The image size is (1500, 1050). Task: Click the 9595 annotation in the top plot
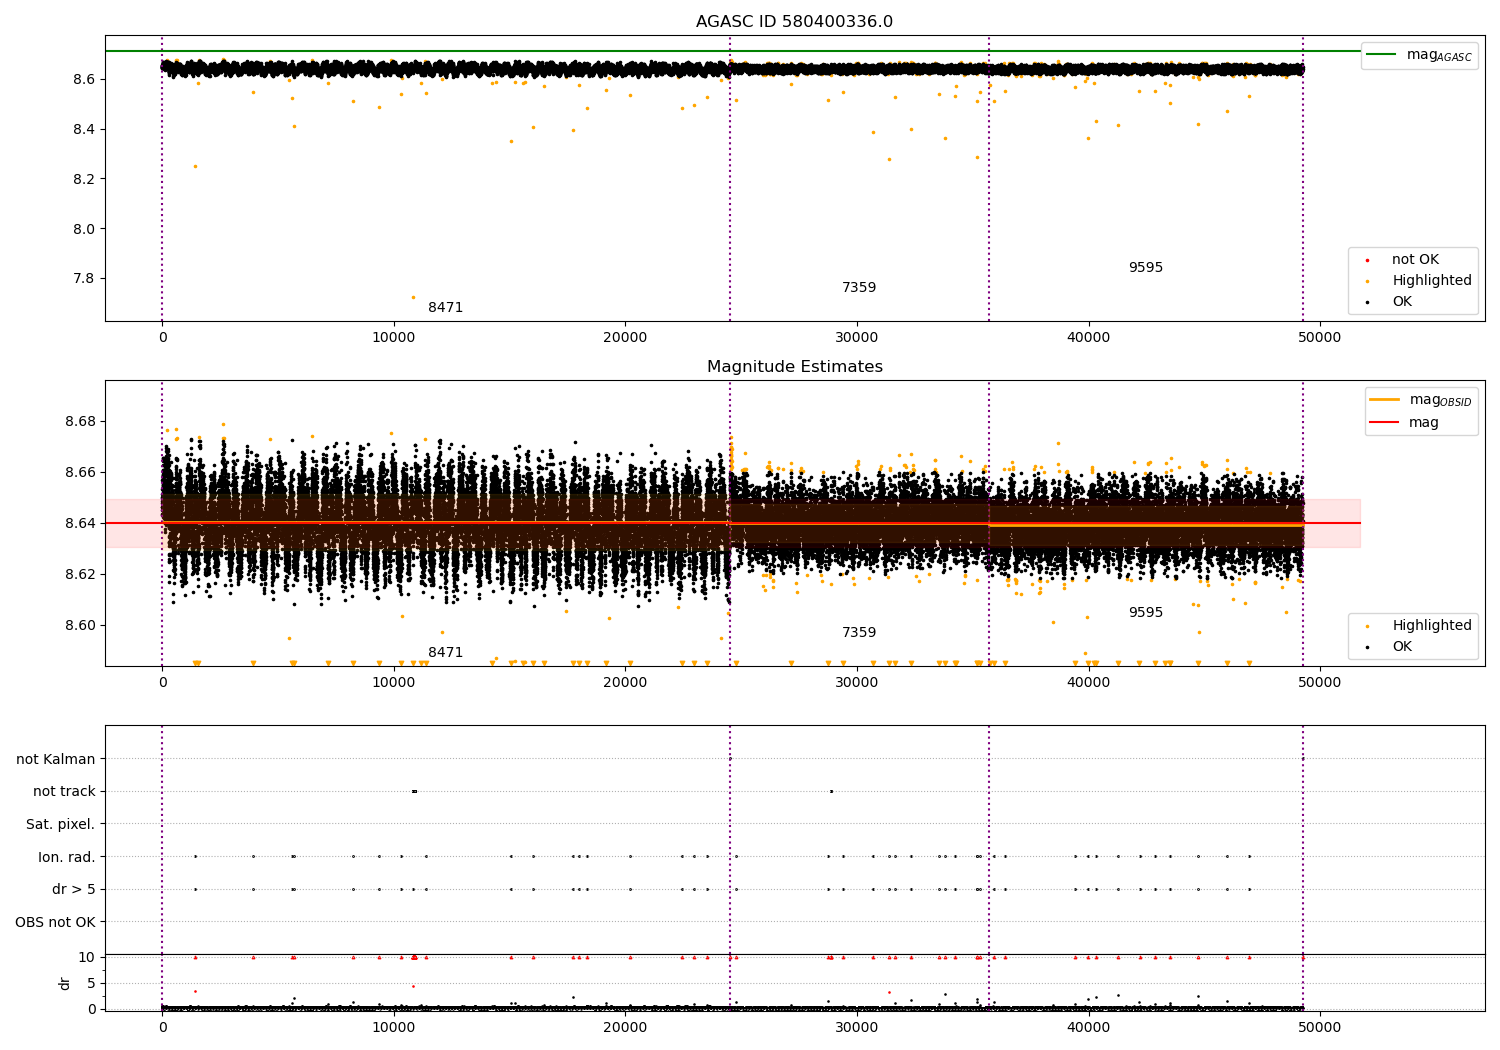click(1146, 268)
